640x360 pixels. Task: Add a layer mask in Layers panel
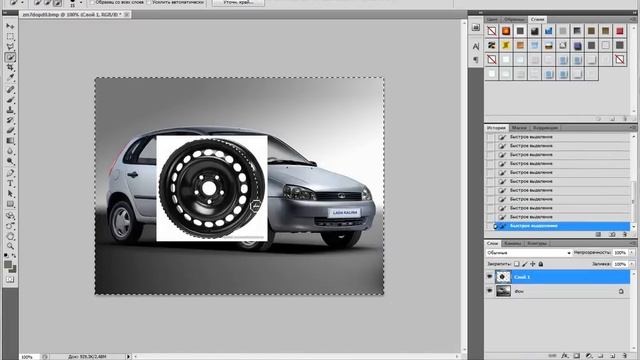tap(576, 356)
